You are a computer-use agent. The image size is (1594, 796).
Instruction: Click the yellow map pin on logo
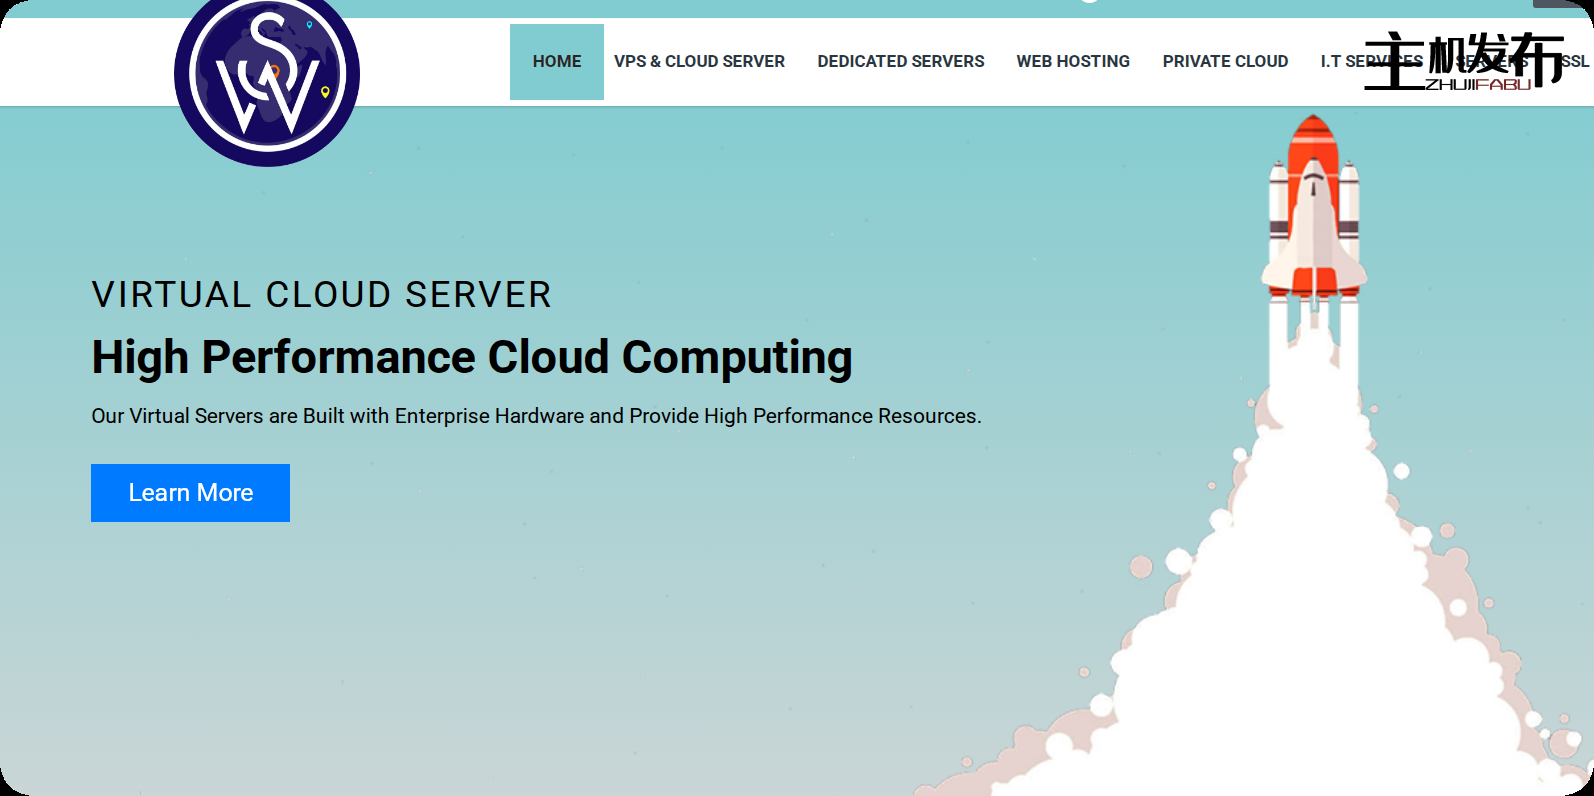pos(325,92)
